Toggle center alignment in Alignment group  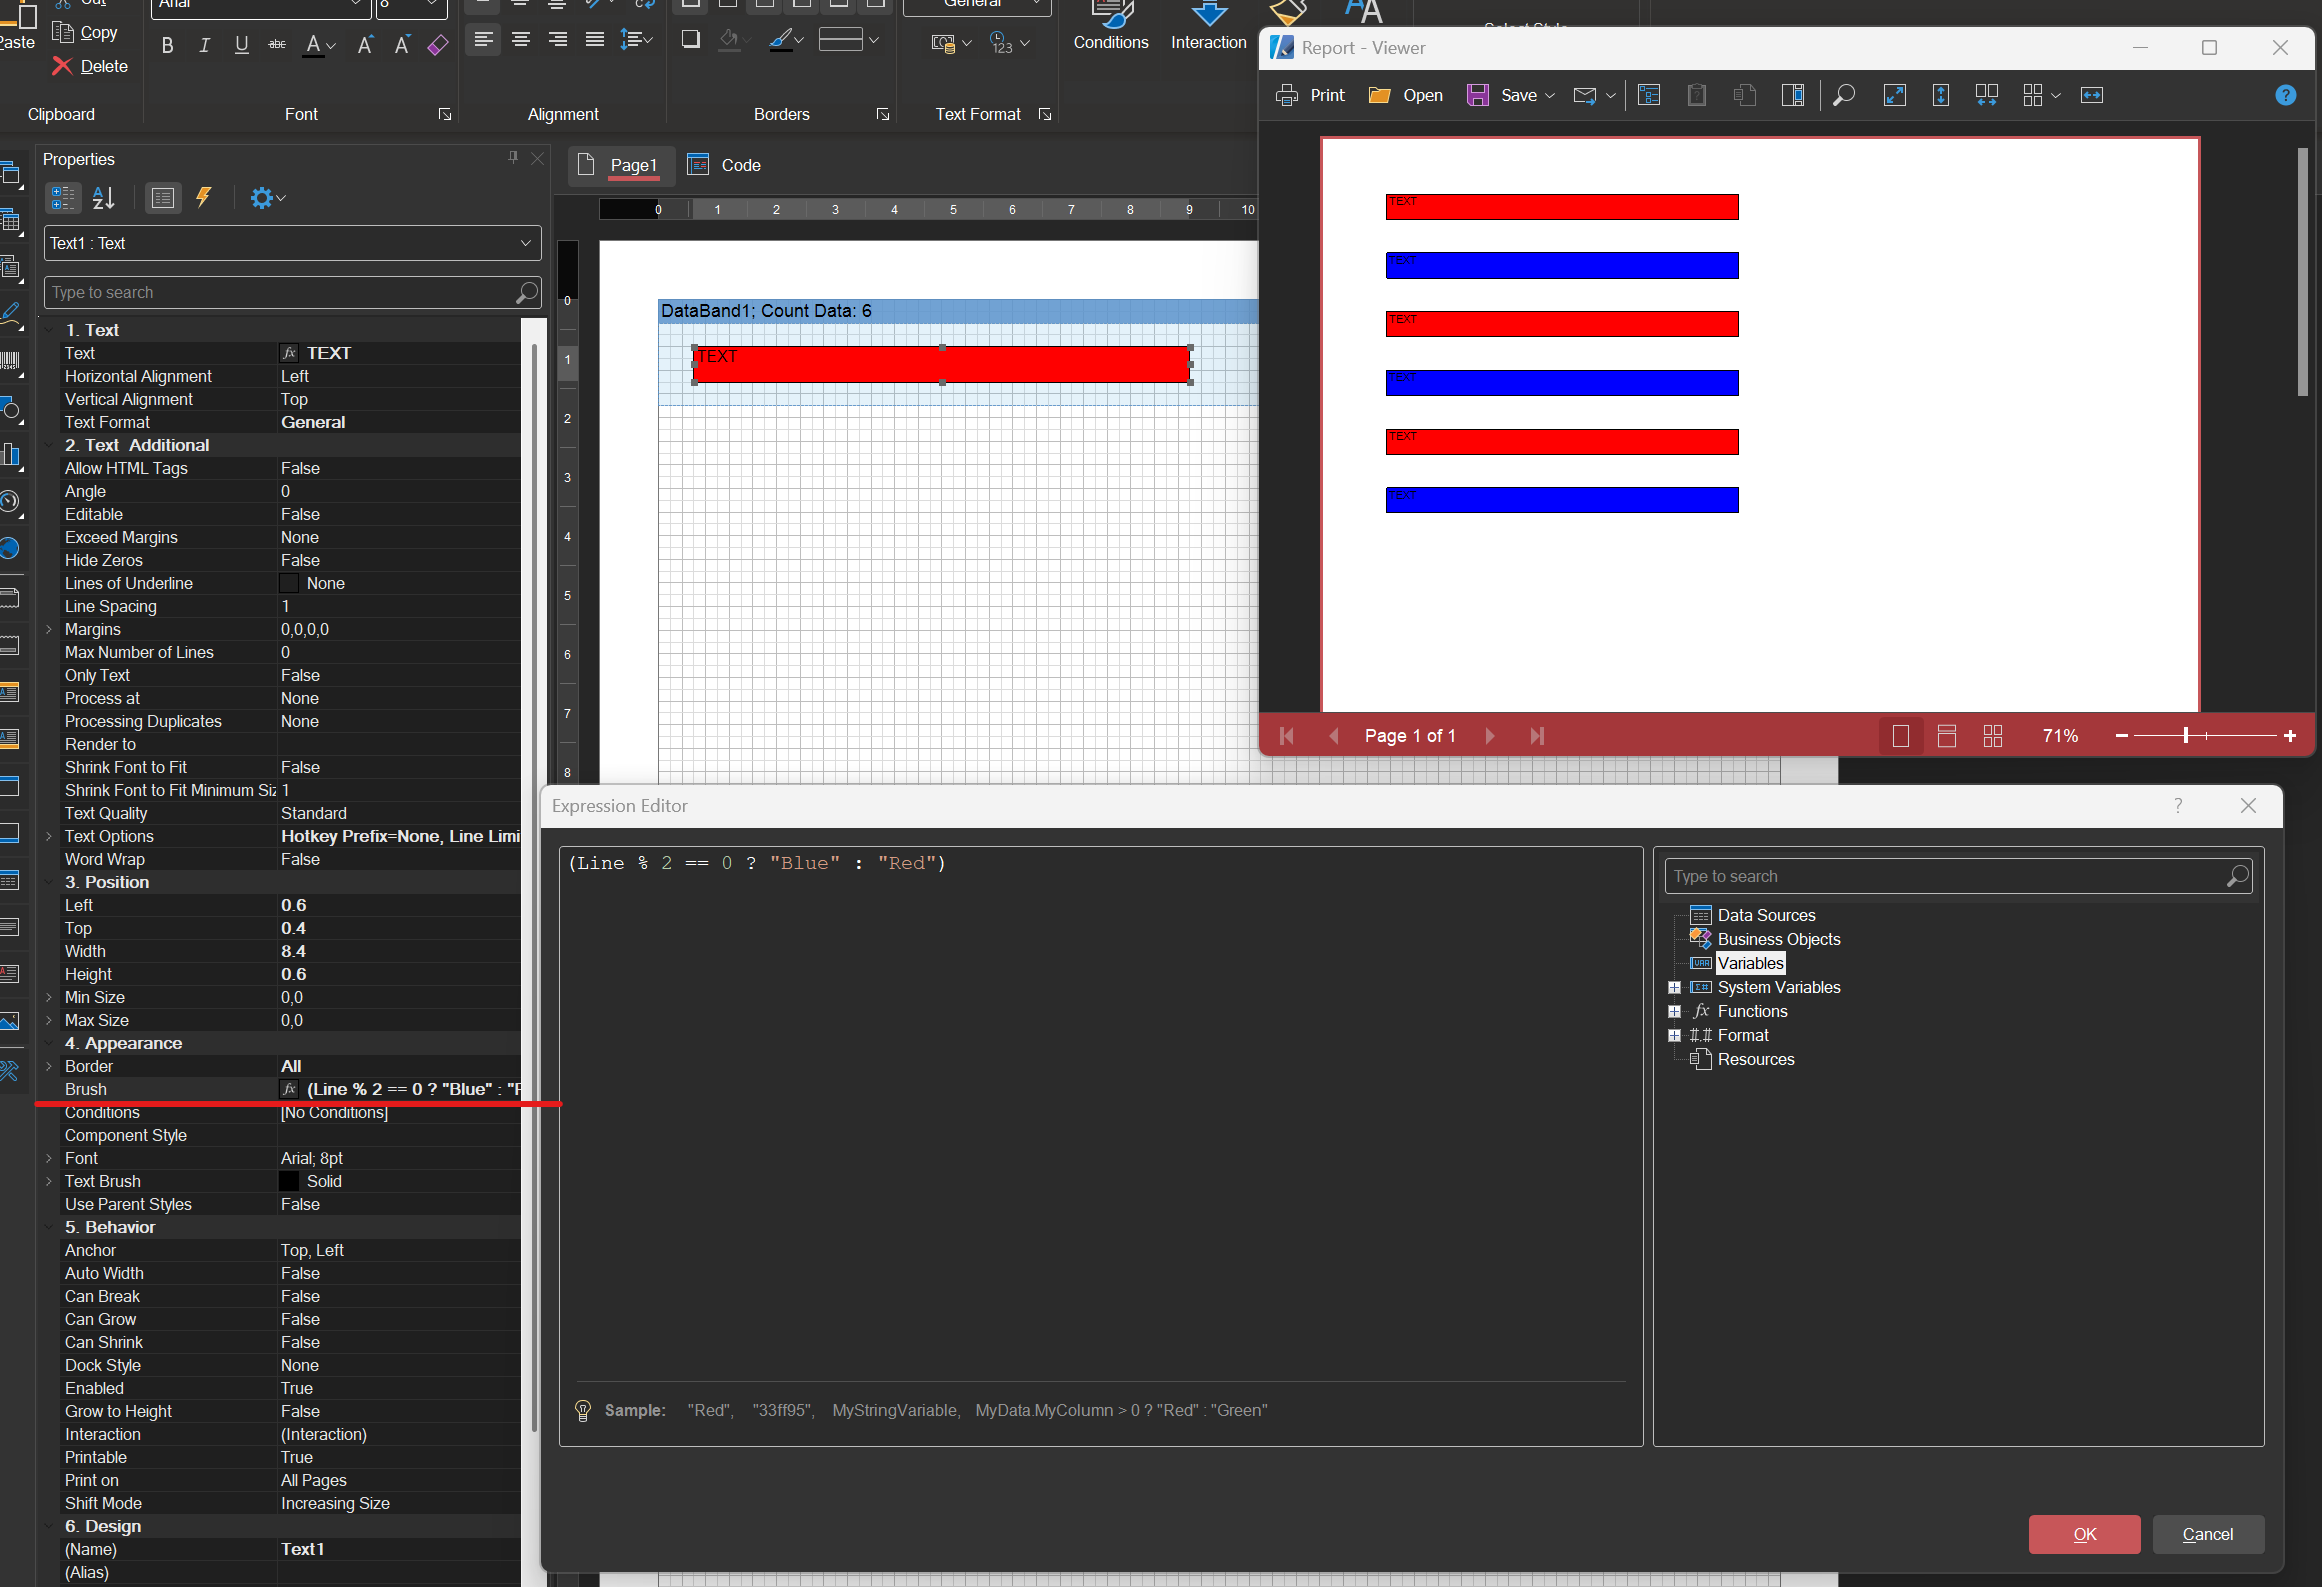[x=520, y=40]
